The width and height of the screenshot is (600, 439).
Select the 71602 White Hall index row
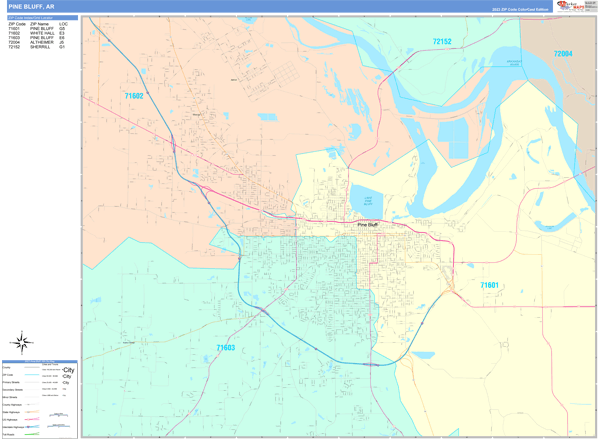pos(37,33)
